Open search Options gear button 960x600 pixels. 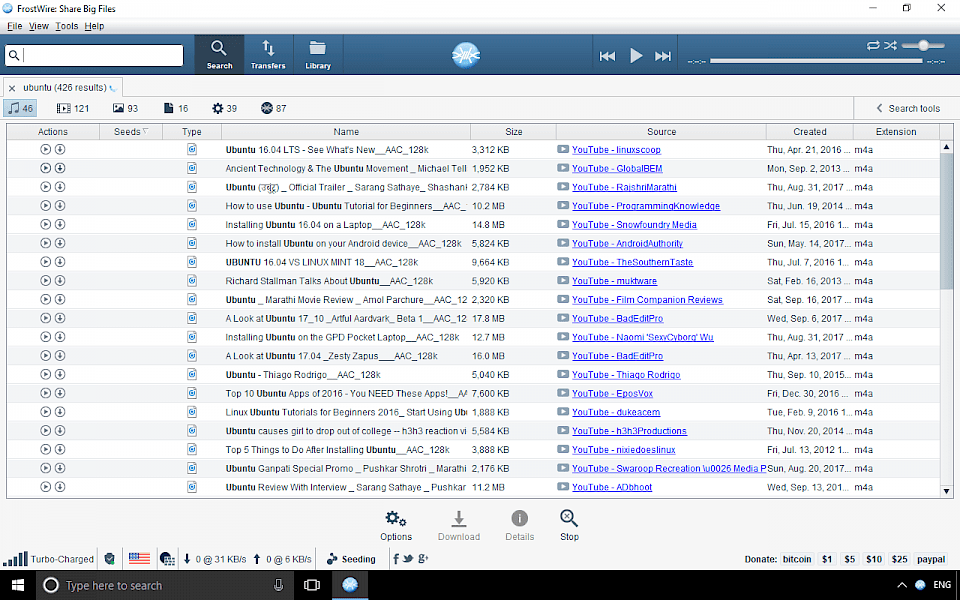396,526
